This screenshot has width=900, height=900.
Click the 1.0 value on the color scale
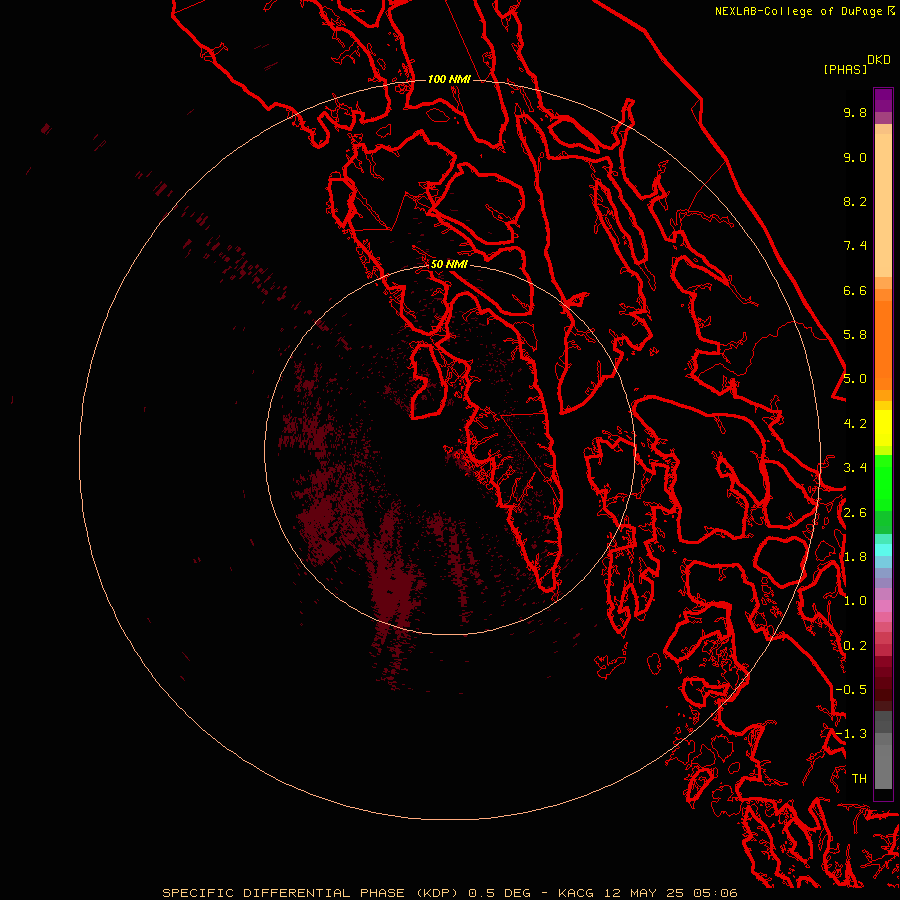tap(855, 601)
